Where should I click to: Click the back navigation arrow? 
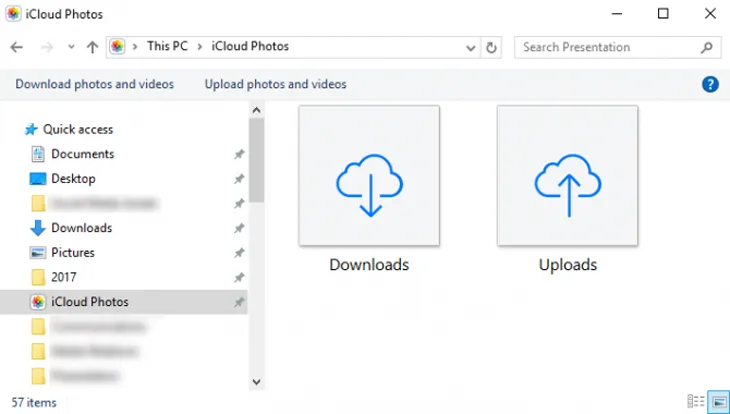[16, 47]
